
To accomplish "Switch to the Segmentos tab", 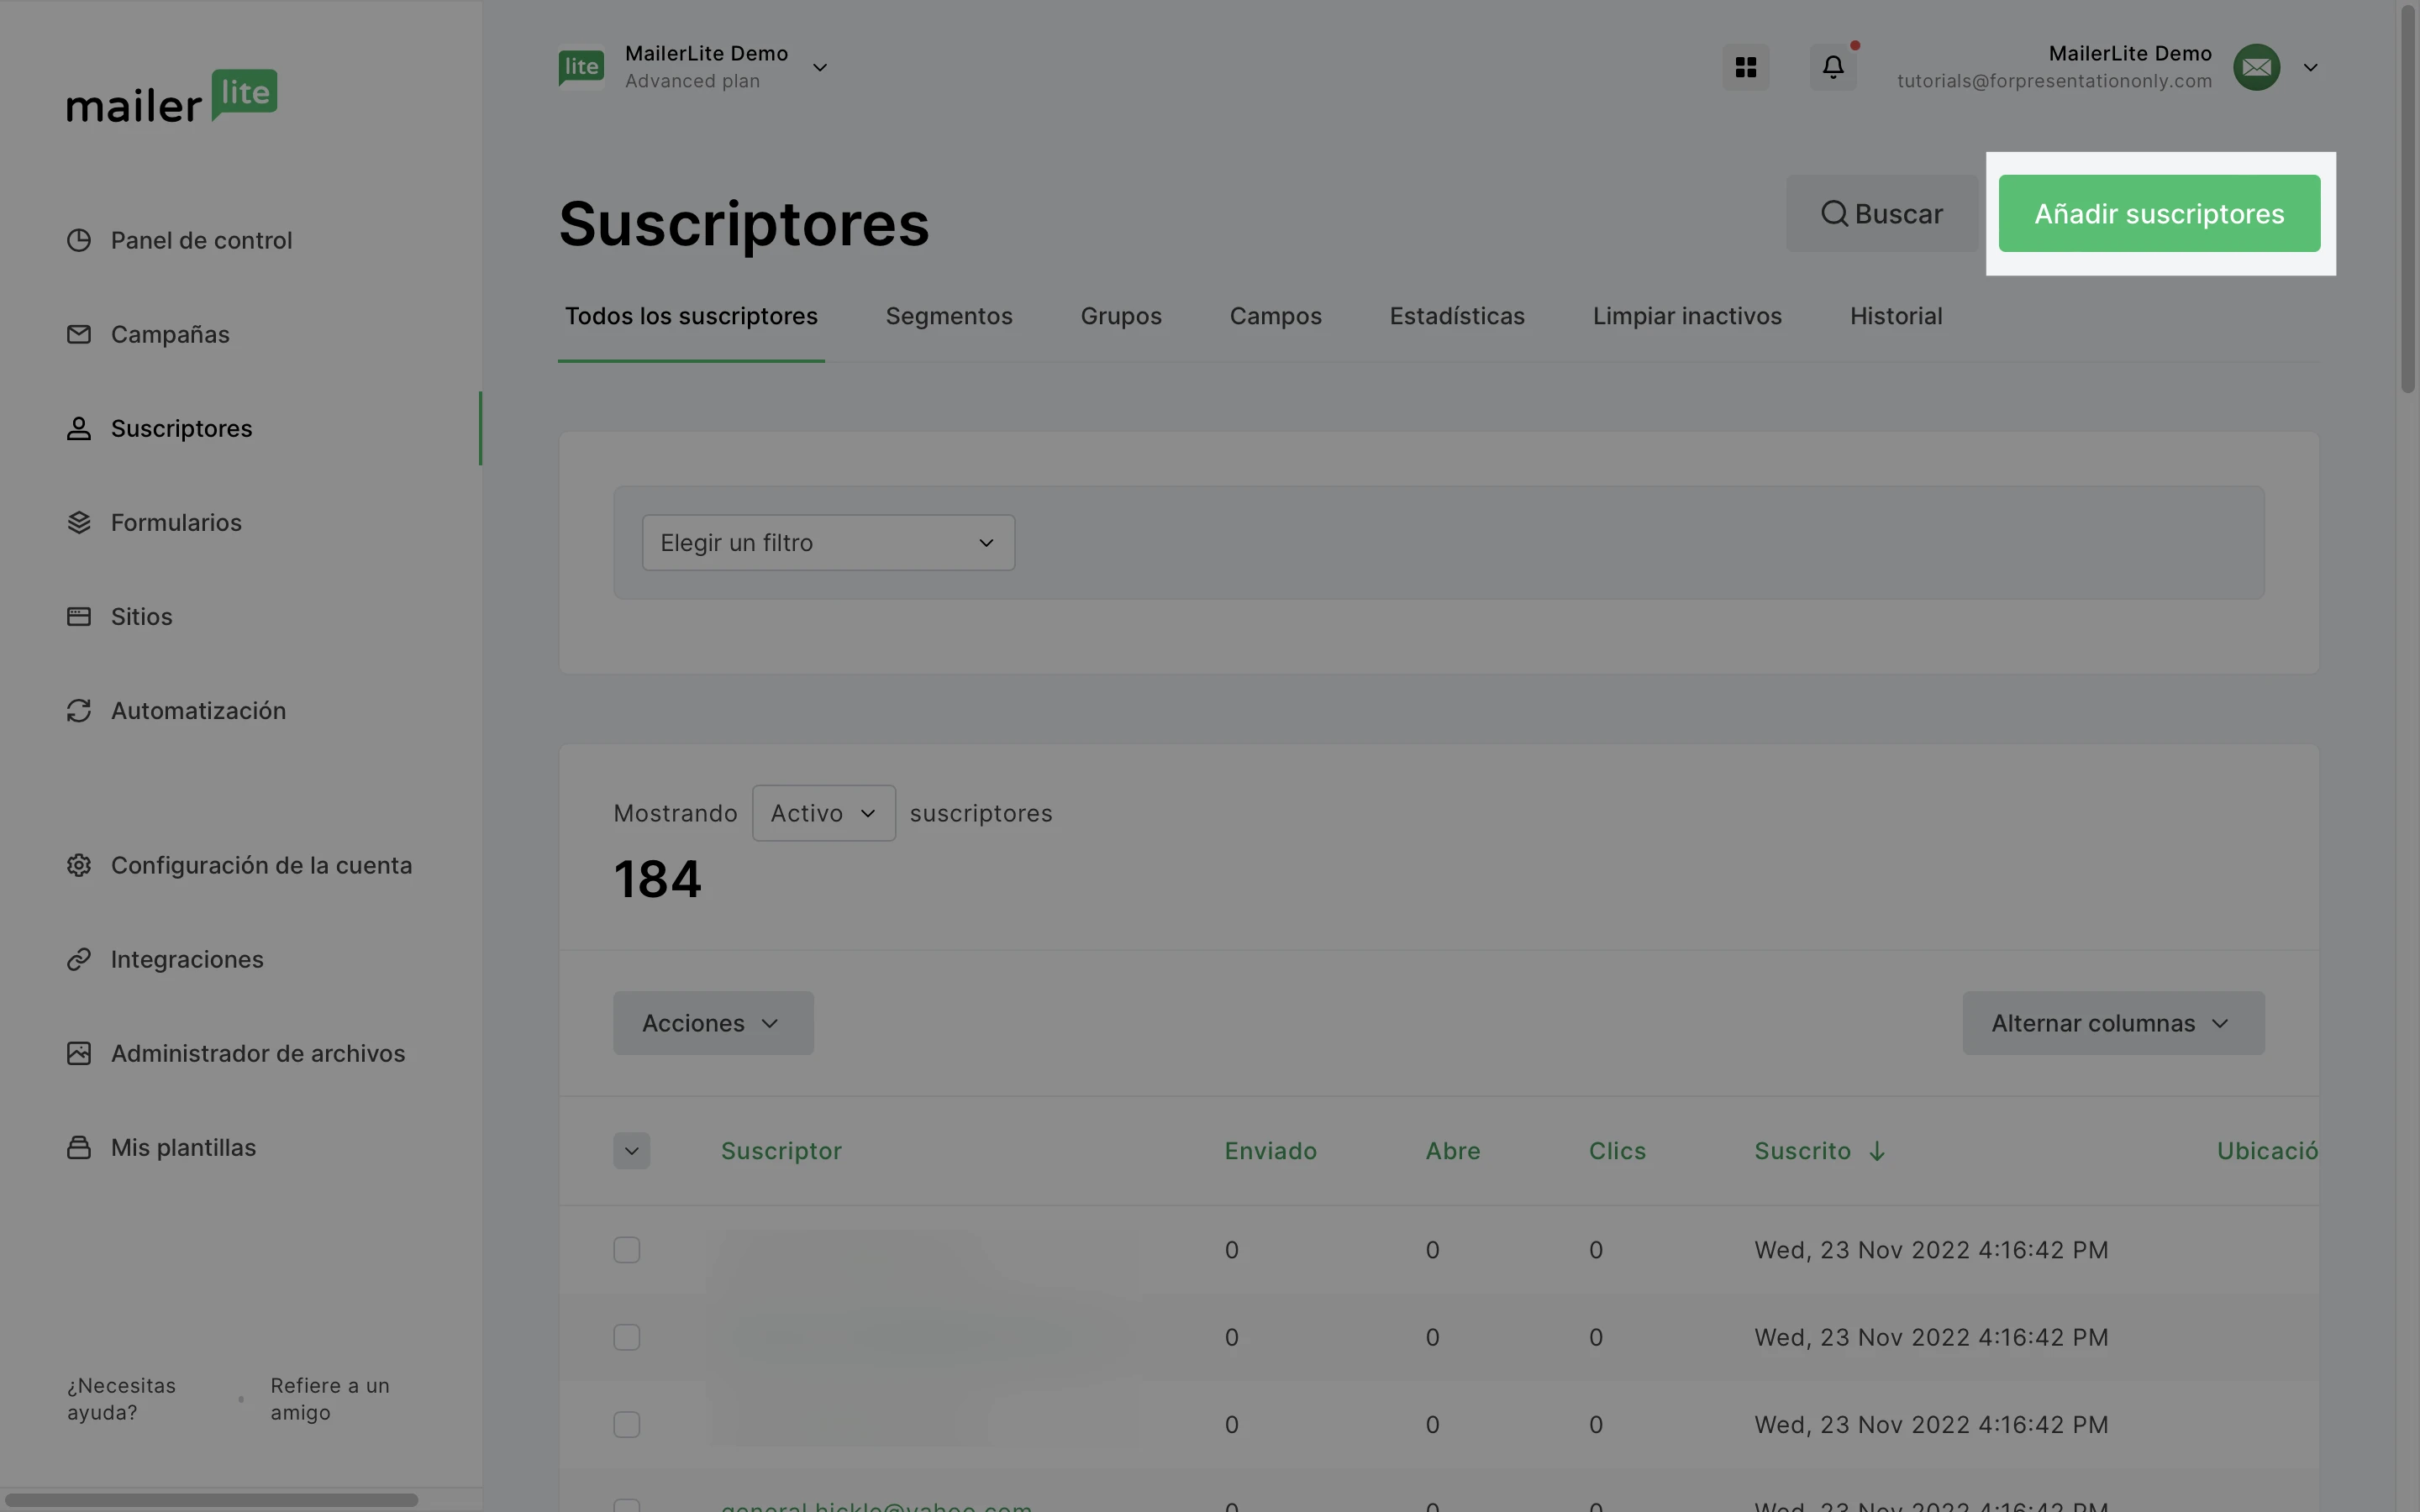I will (948, 316).
